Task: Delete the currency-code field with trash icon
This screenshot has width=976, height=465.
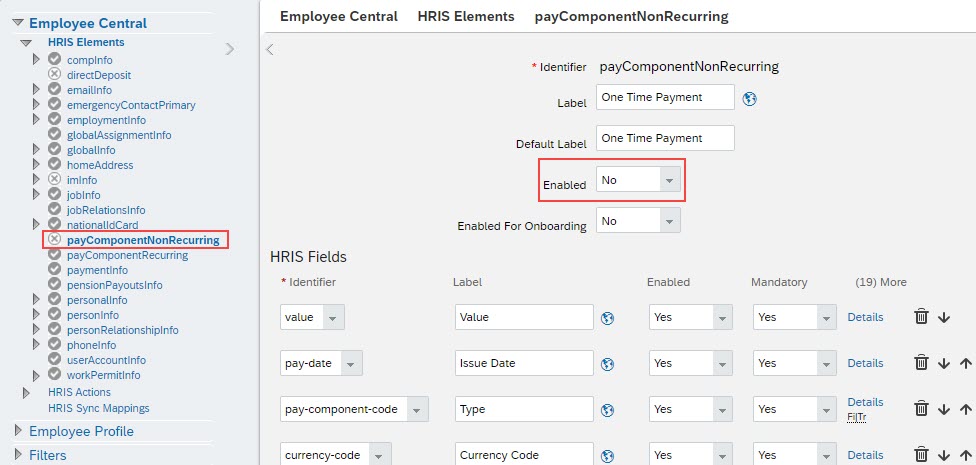Action: click(921, 455)
